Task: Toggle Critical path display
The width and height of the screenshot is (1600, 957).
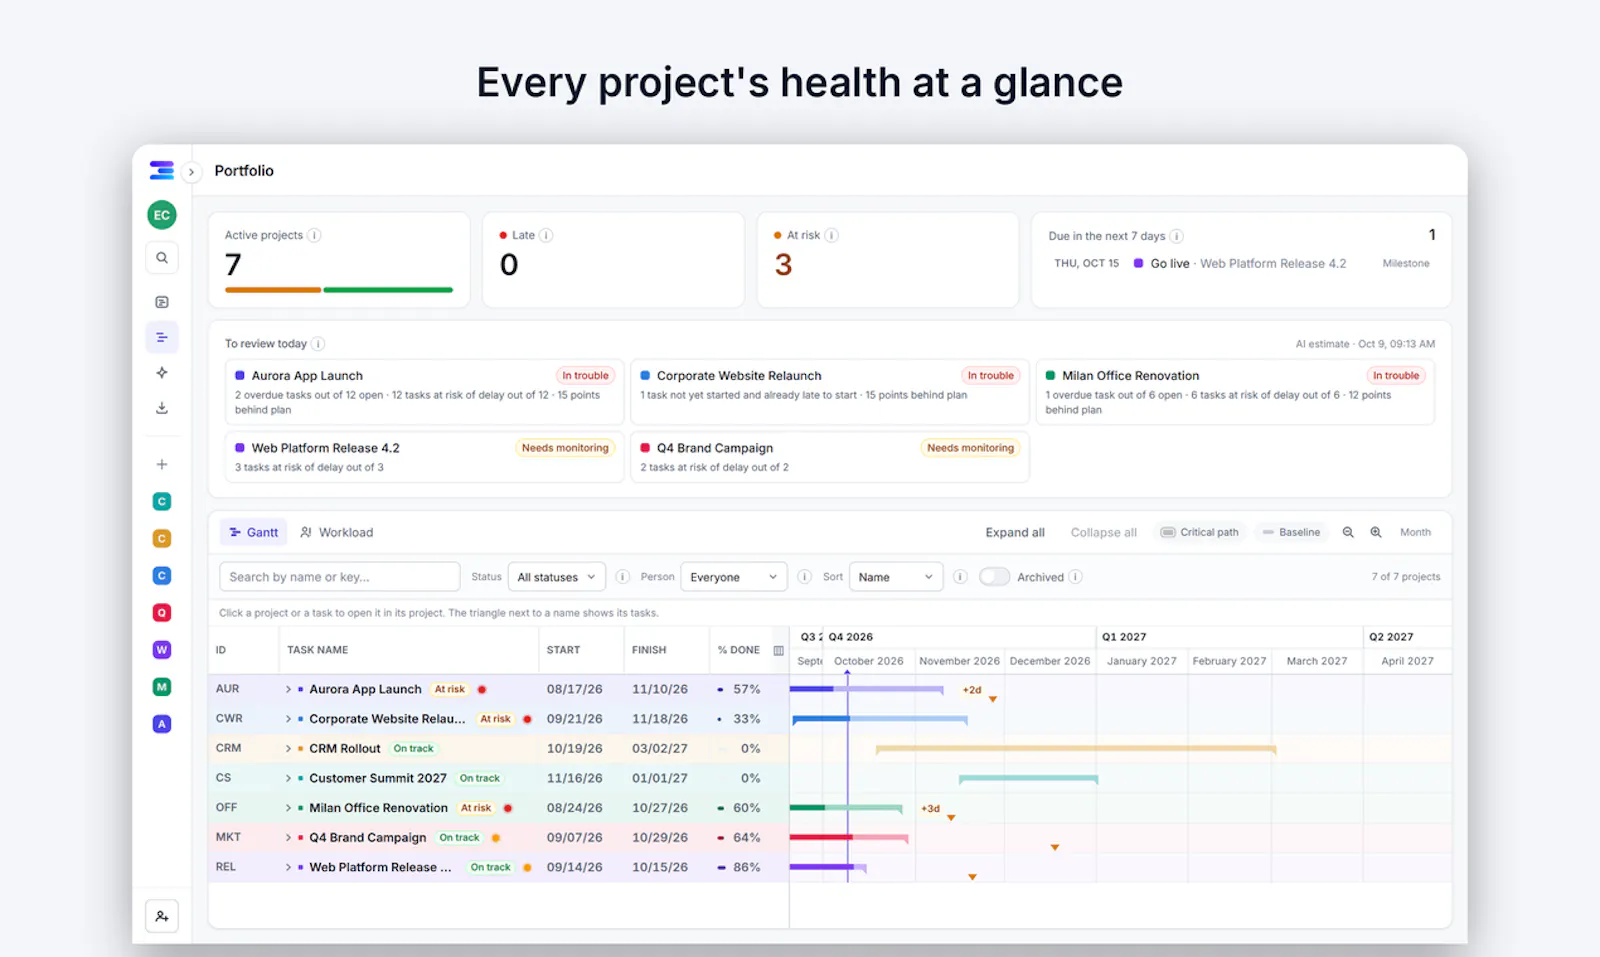Action: 1200,533
